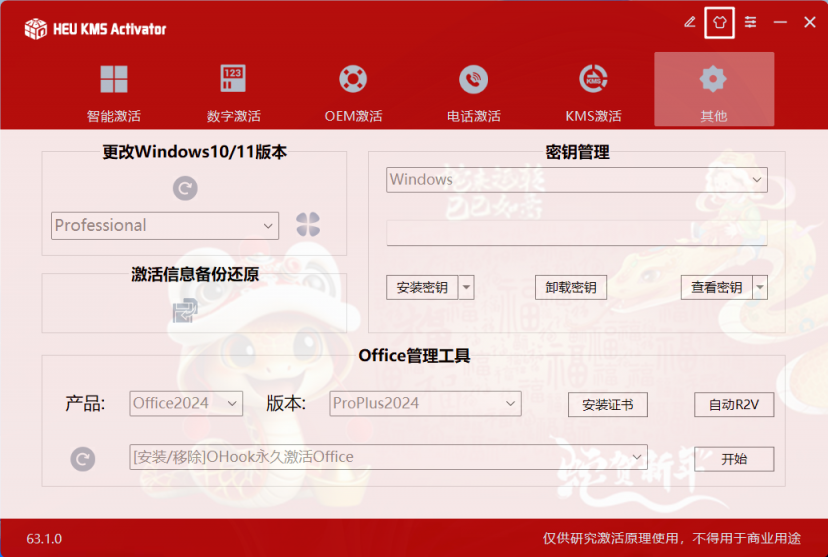Open the skin theme shirt icon
The height and width of the screenshot is (557, 828).
click(x=719, y=22)
